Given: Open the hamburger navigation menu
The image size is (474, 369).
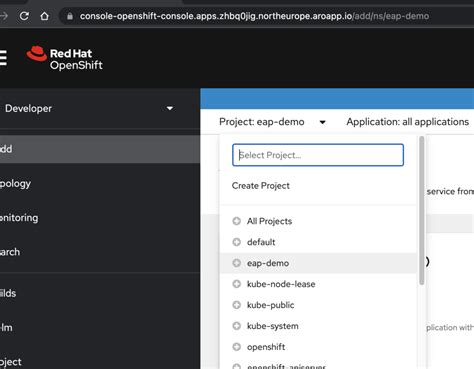Looking at the screenshot, I should 3,58.
